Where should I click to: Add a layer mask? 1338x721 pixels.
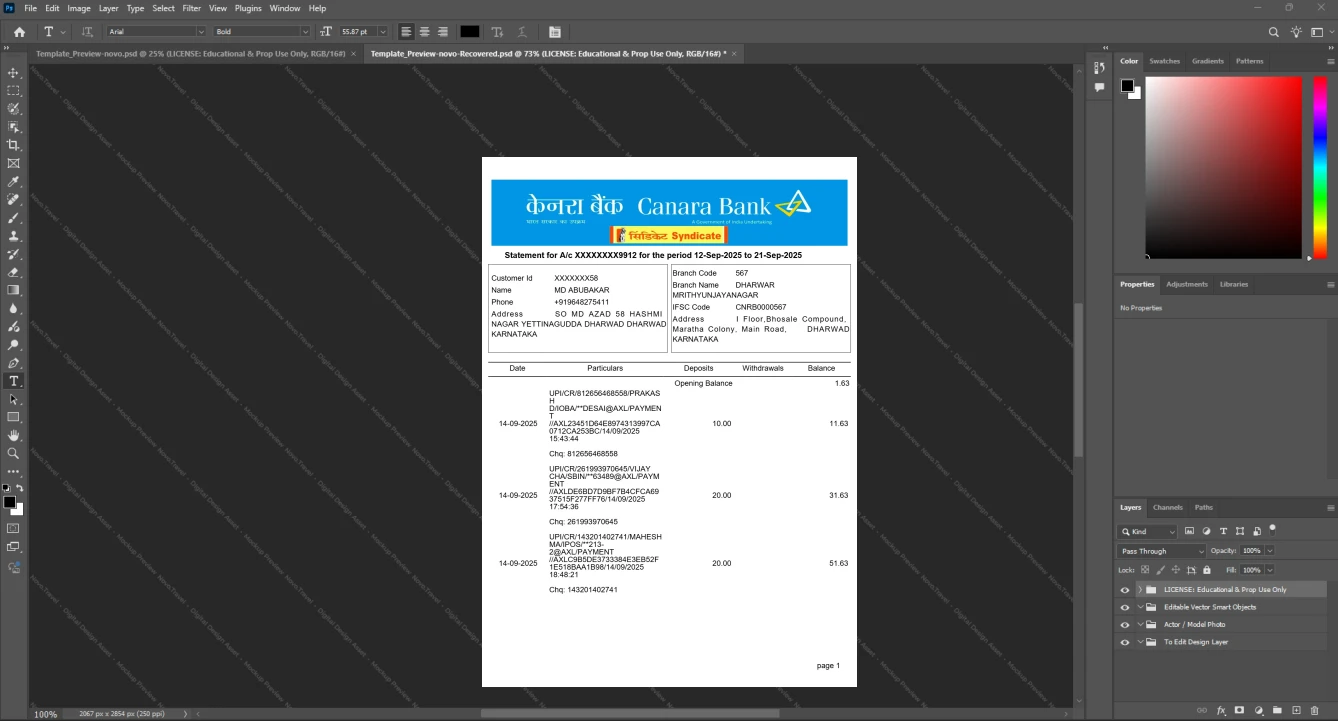(1239, 710)
